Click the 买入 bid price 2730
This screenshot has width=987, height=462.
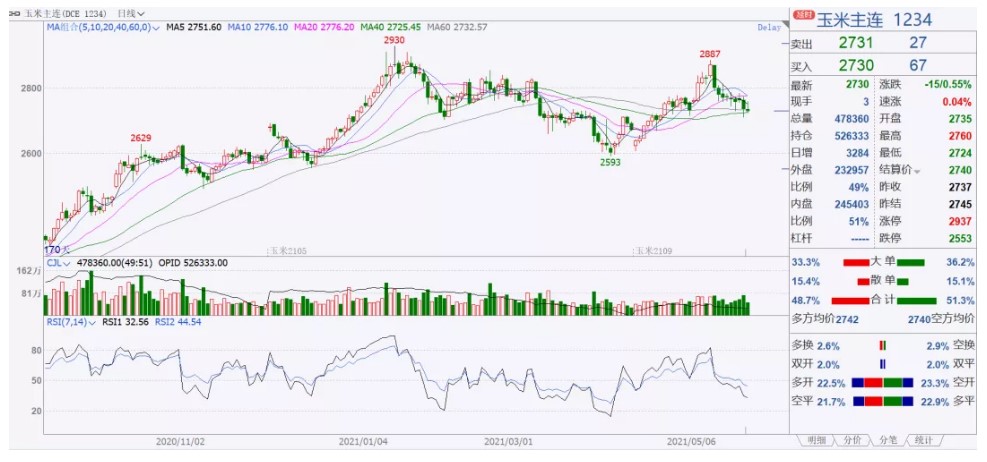coord(855,65)
